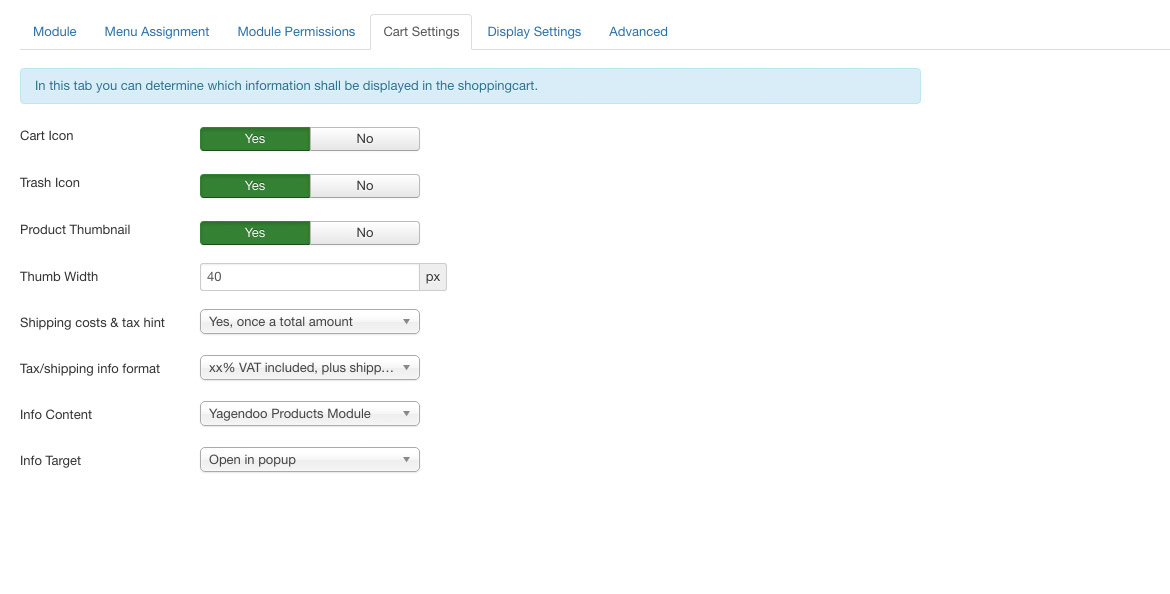
Task: Click arrow on Yagendoo Products Module select
Action: pos(407,413)
